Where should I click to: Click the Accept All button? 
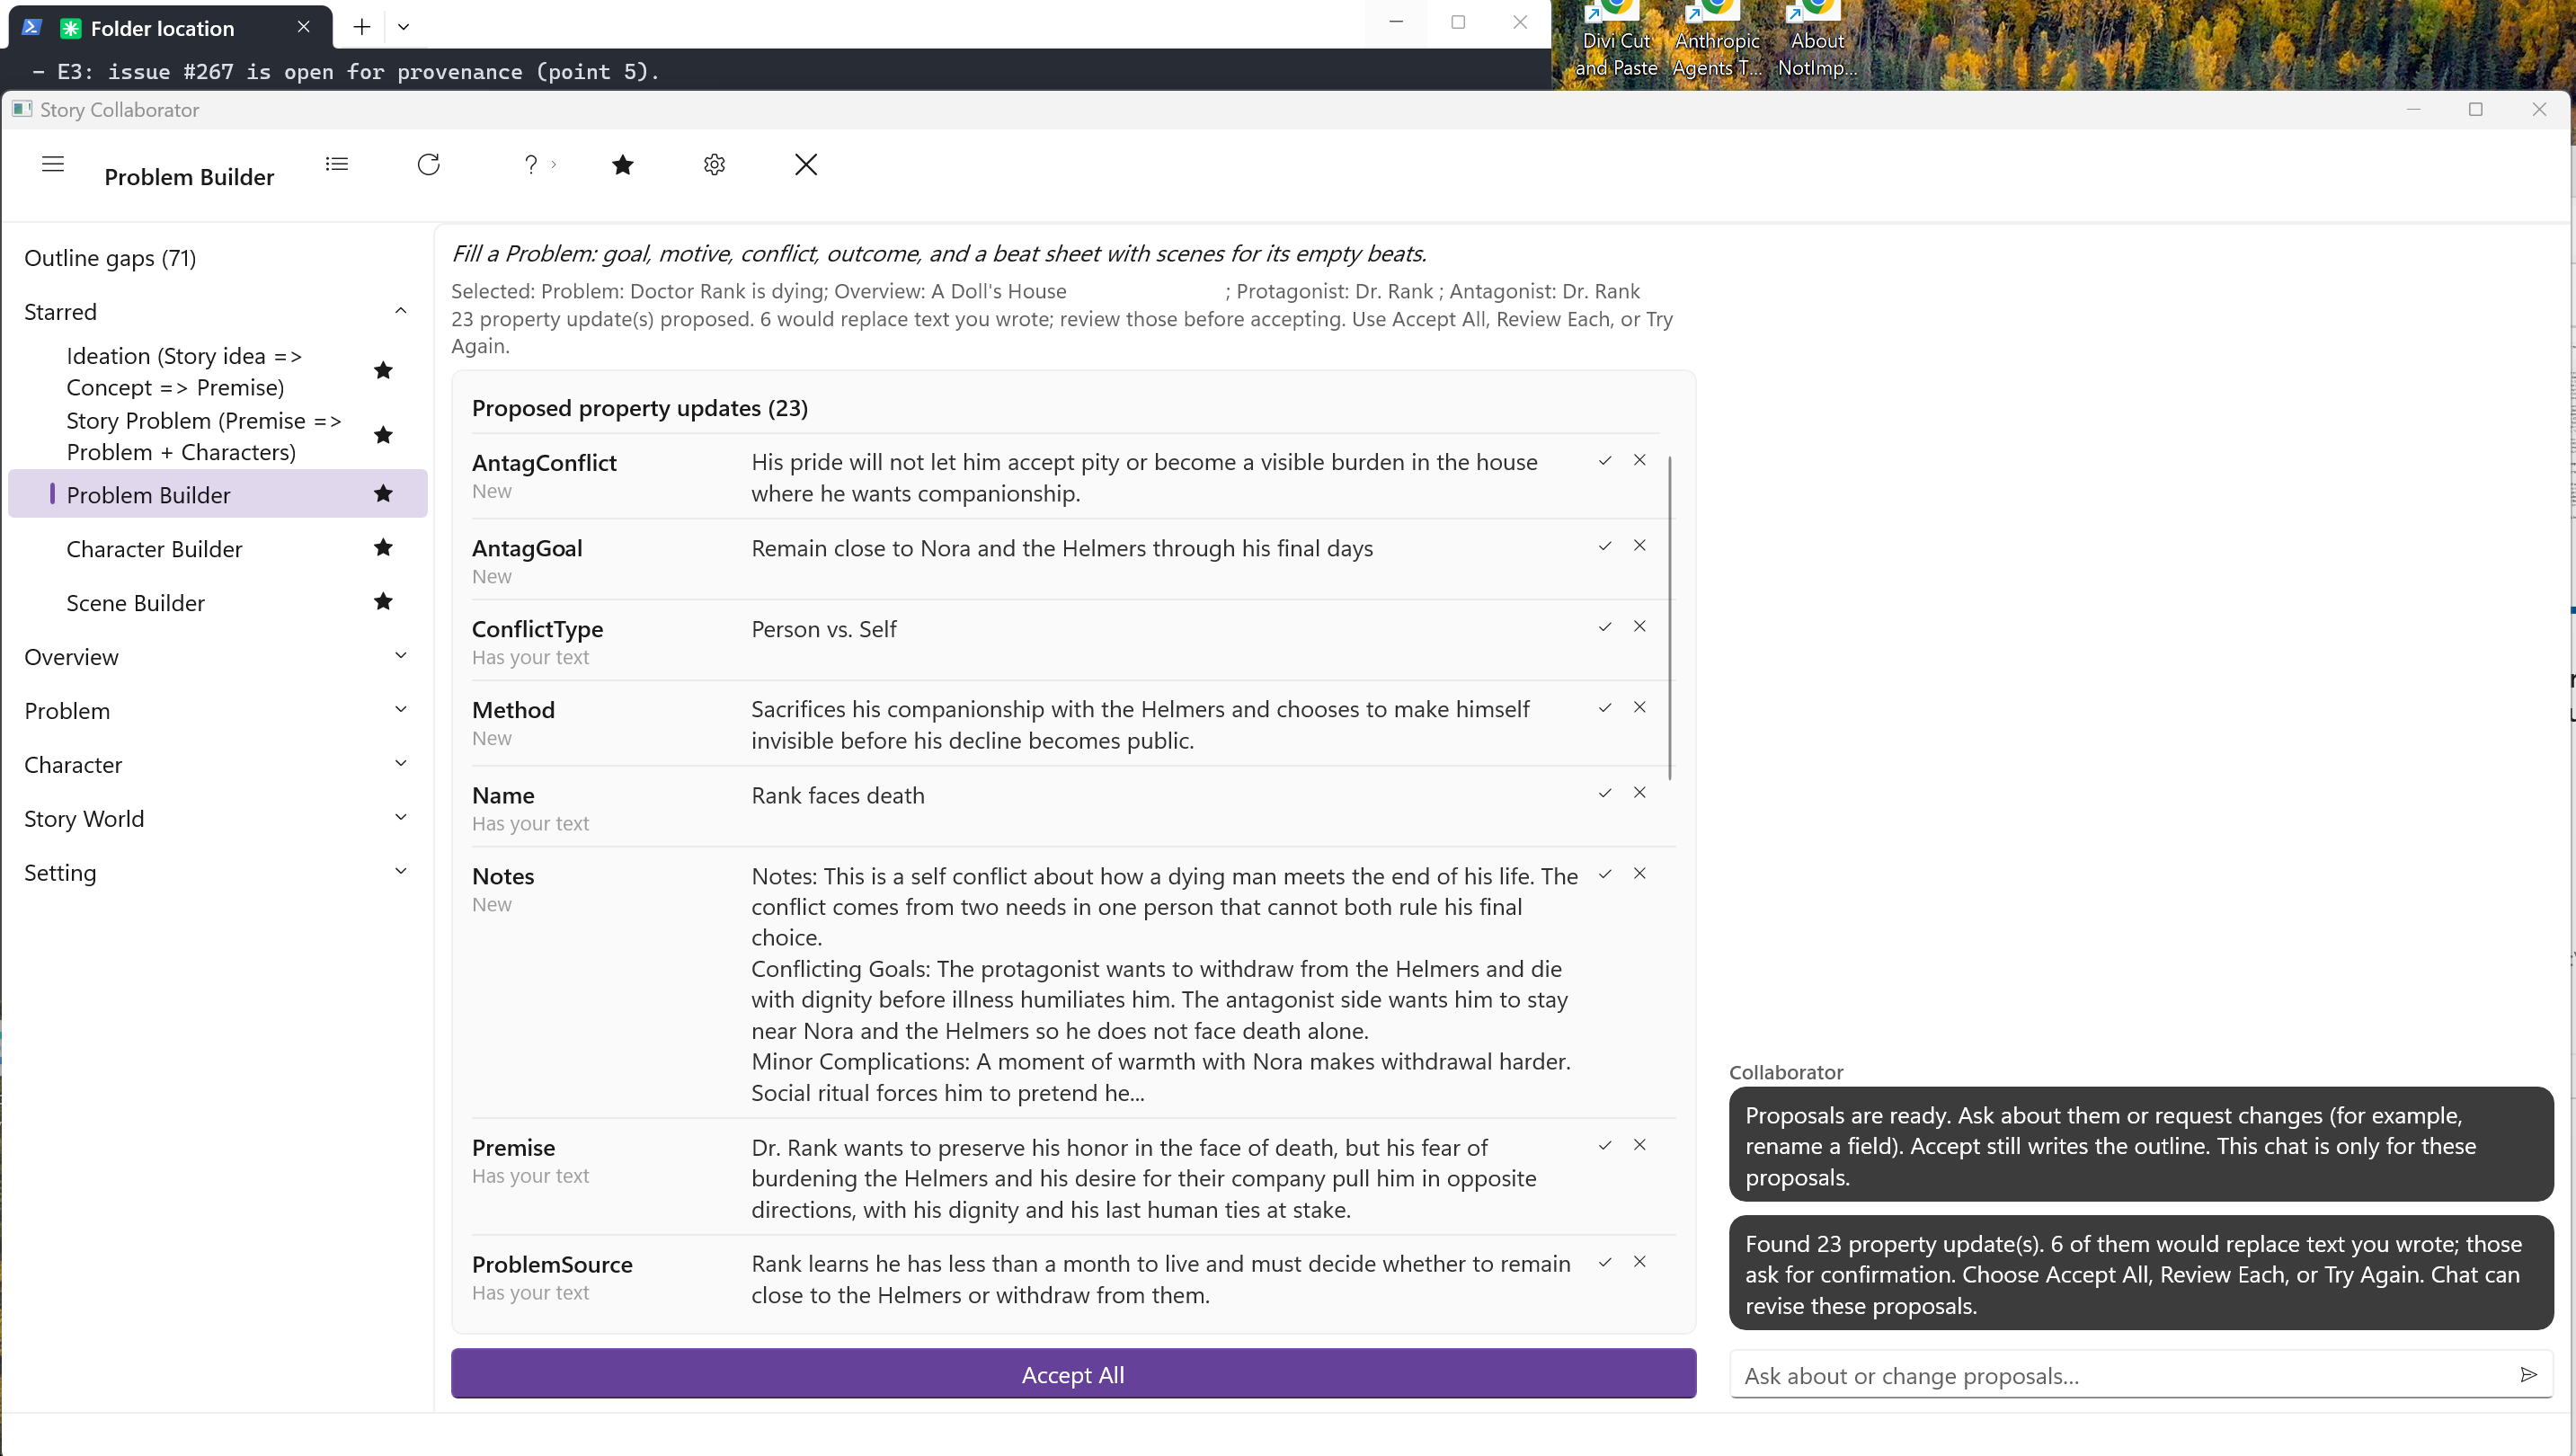point(1073,1374)
